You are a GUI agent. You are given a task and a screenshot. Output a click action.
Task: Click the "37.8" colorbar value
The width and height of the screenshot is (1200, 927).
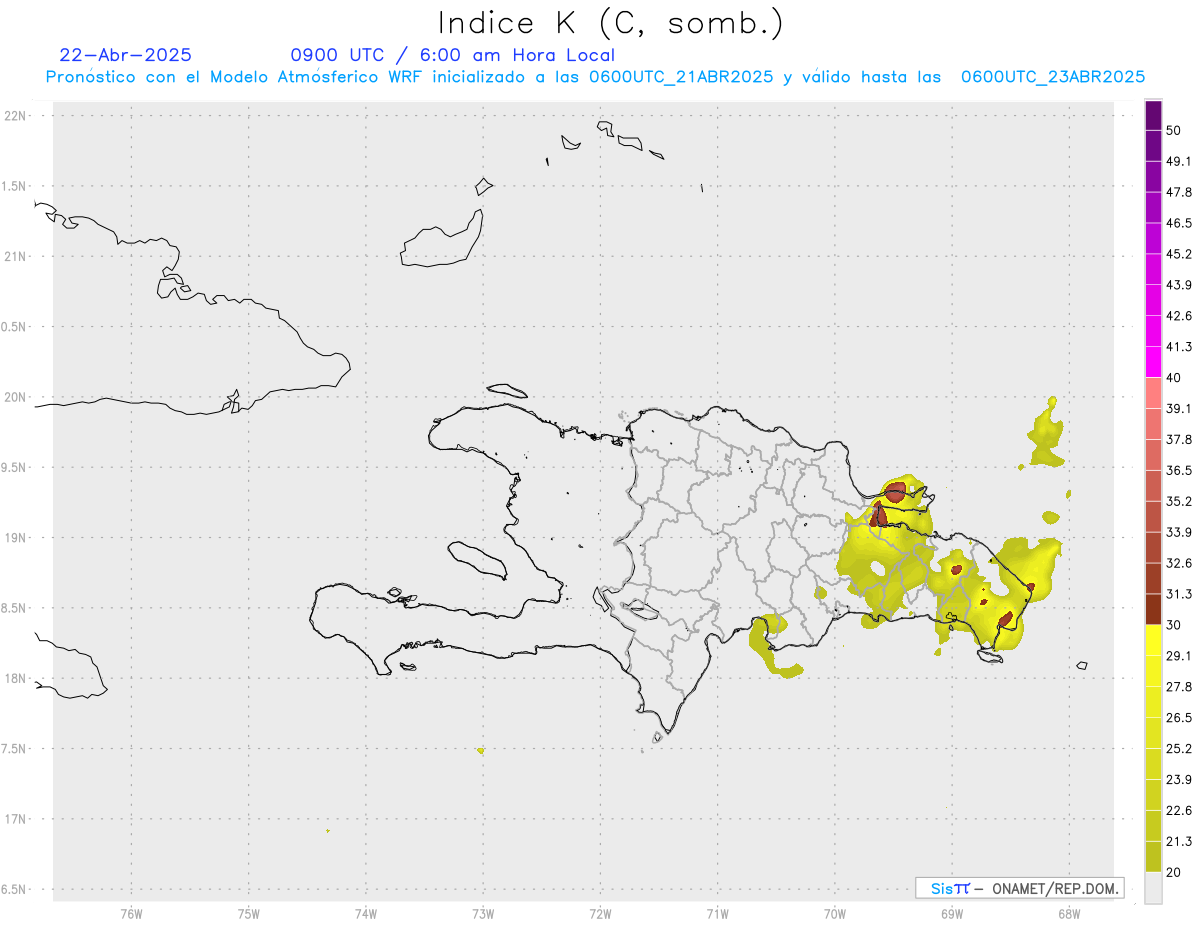[x=1178, y=439]
